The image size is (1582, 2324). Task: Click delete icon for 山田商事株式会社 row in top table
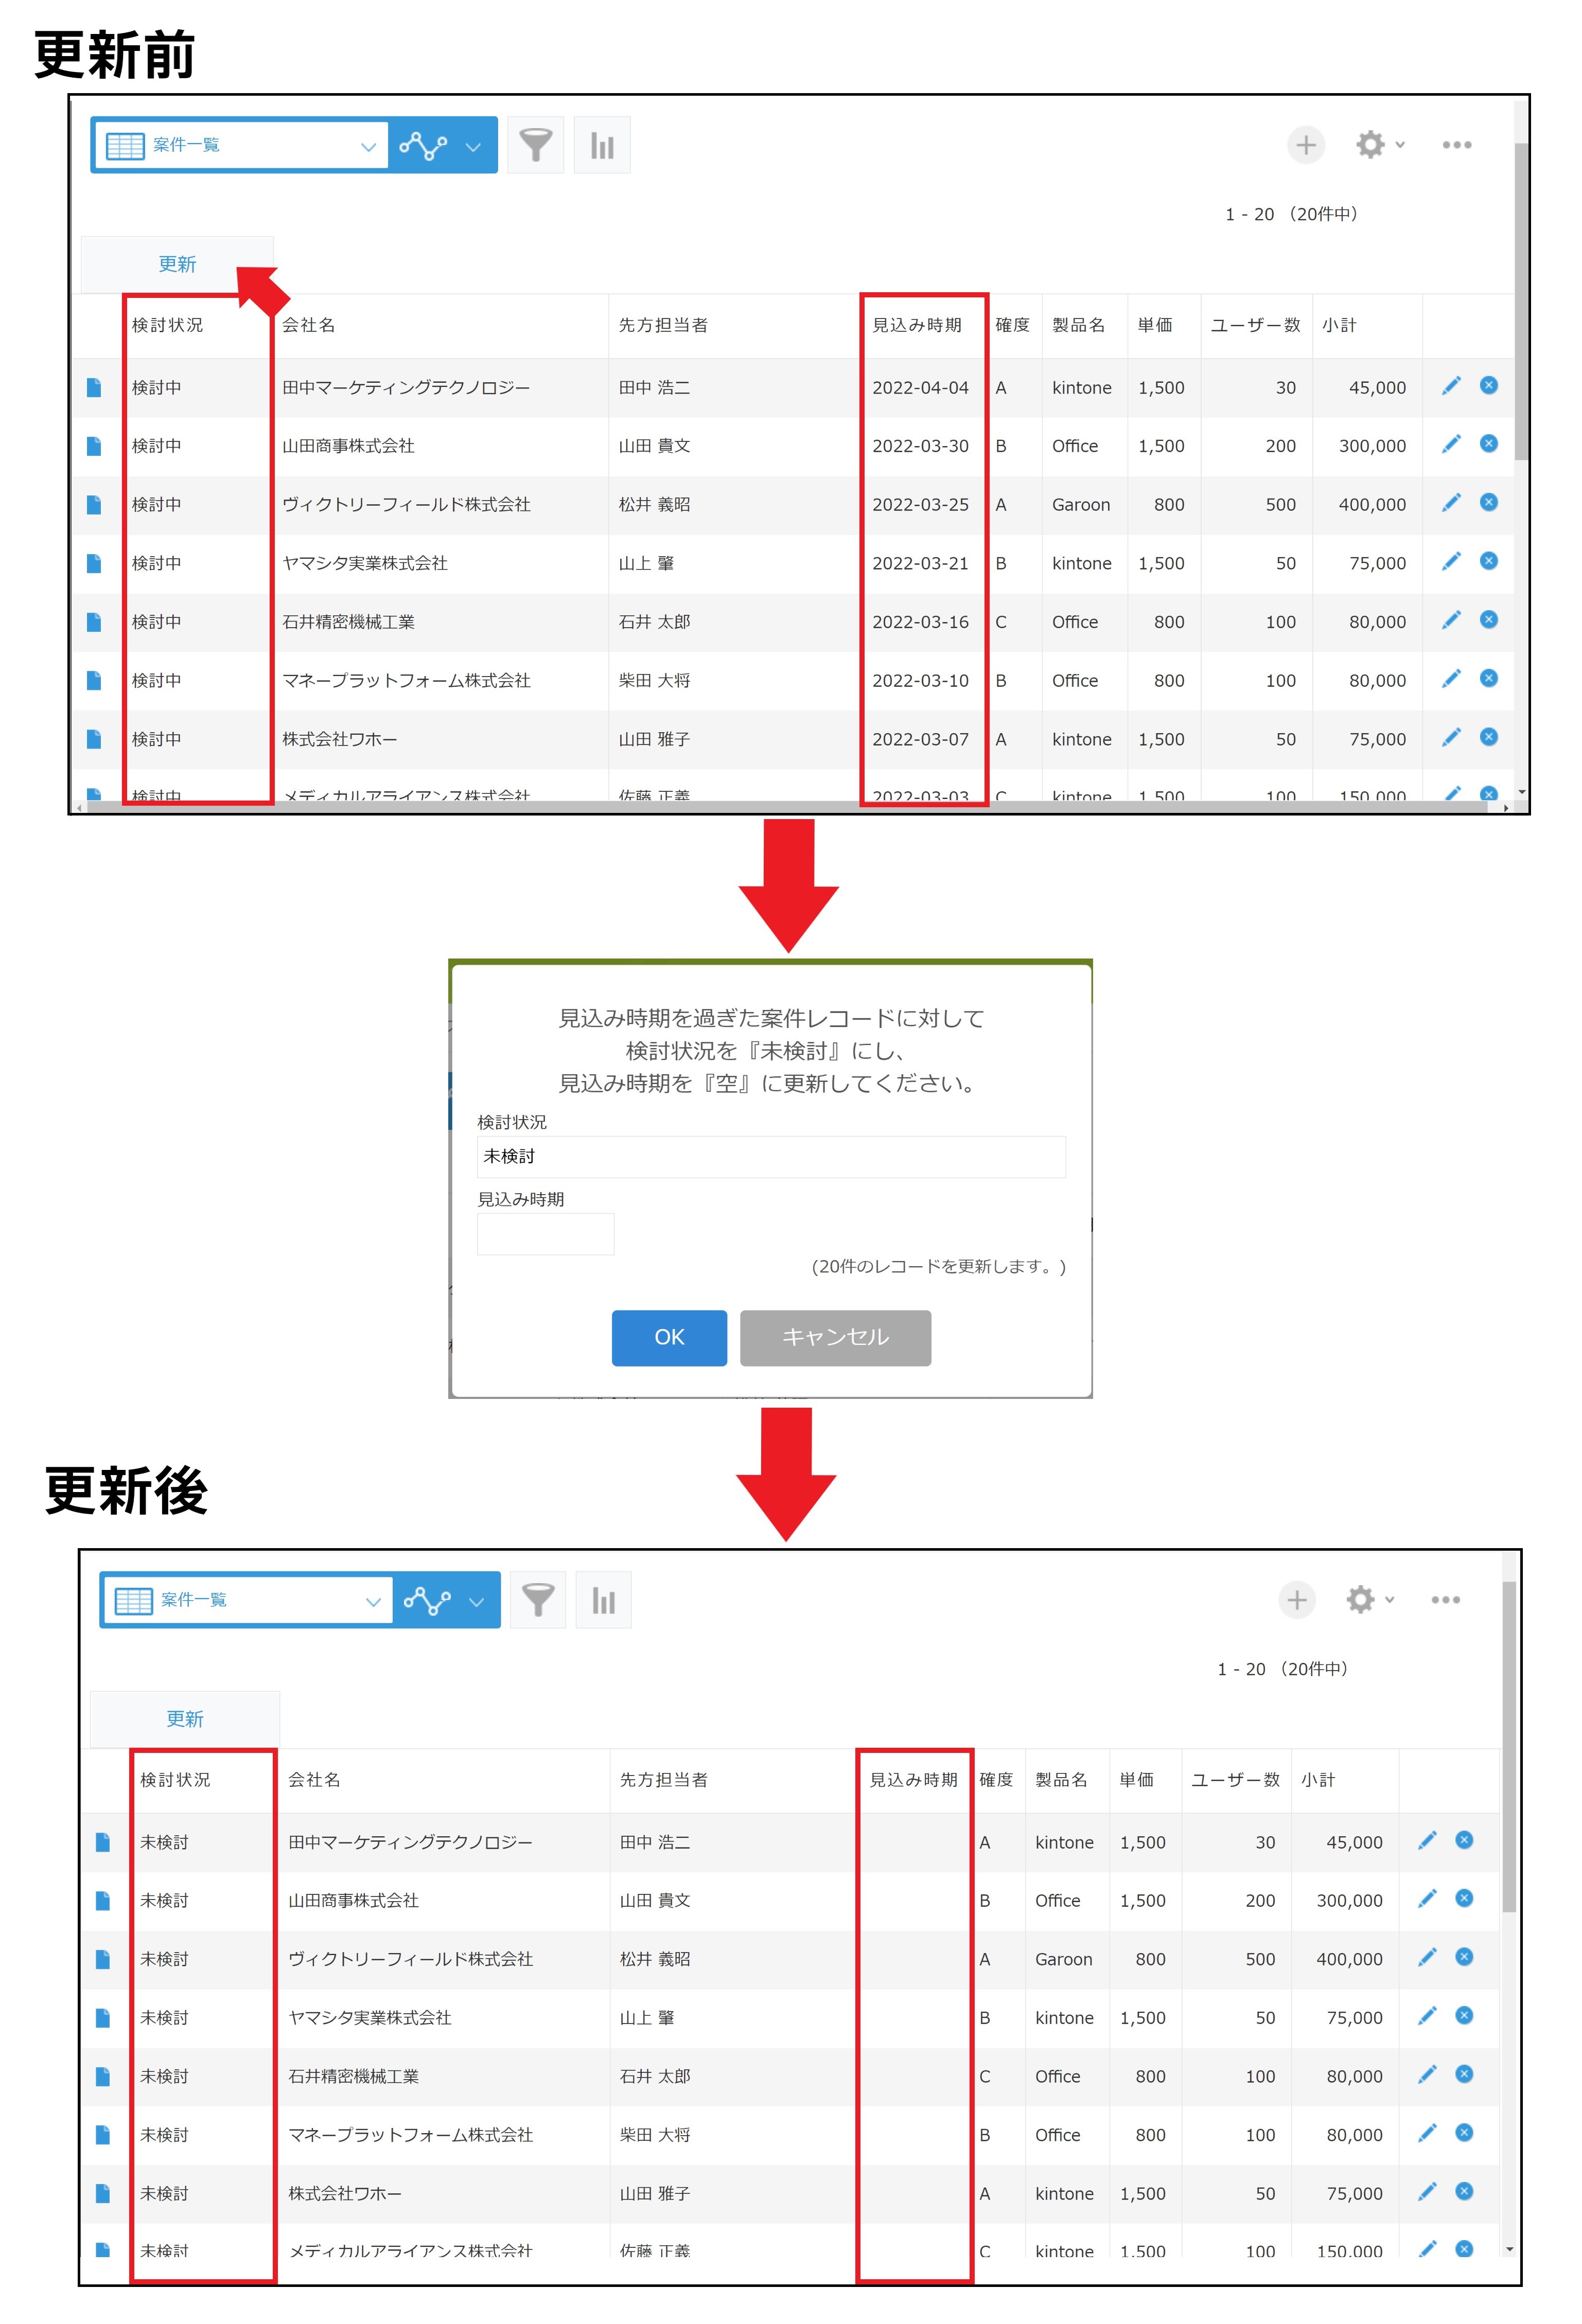(x=1488, y=444)
